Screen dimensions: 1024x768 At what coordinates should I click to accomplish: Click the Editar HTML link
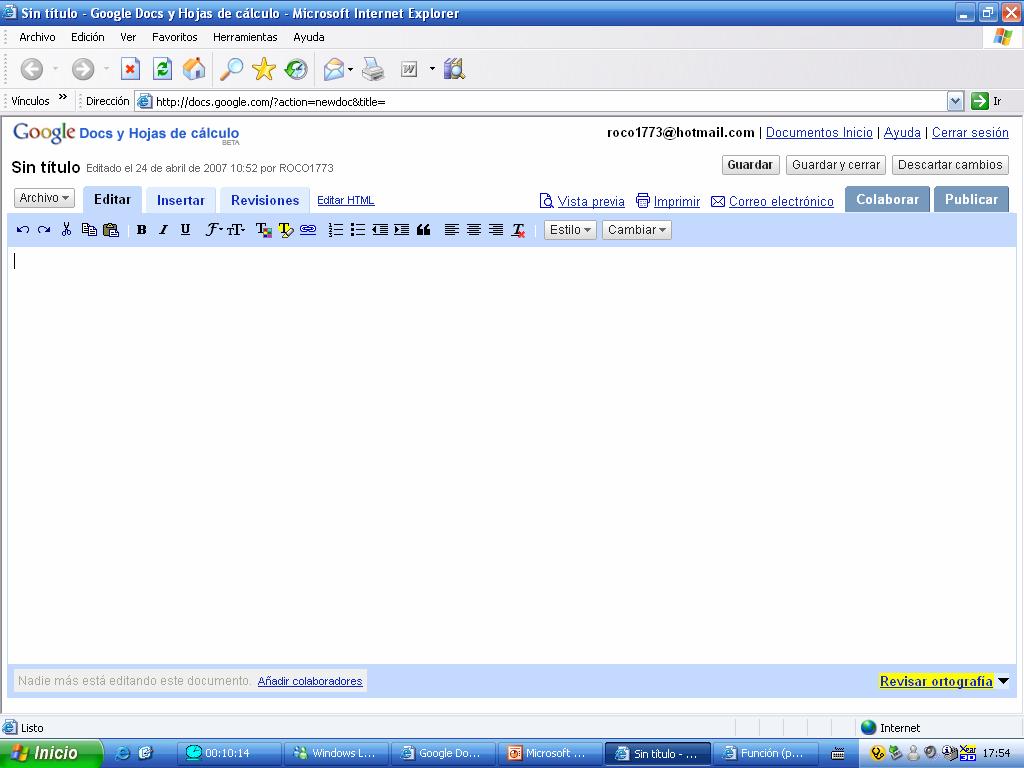[346, 200]
